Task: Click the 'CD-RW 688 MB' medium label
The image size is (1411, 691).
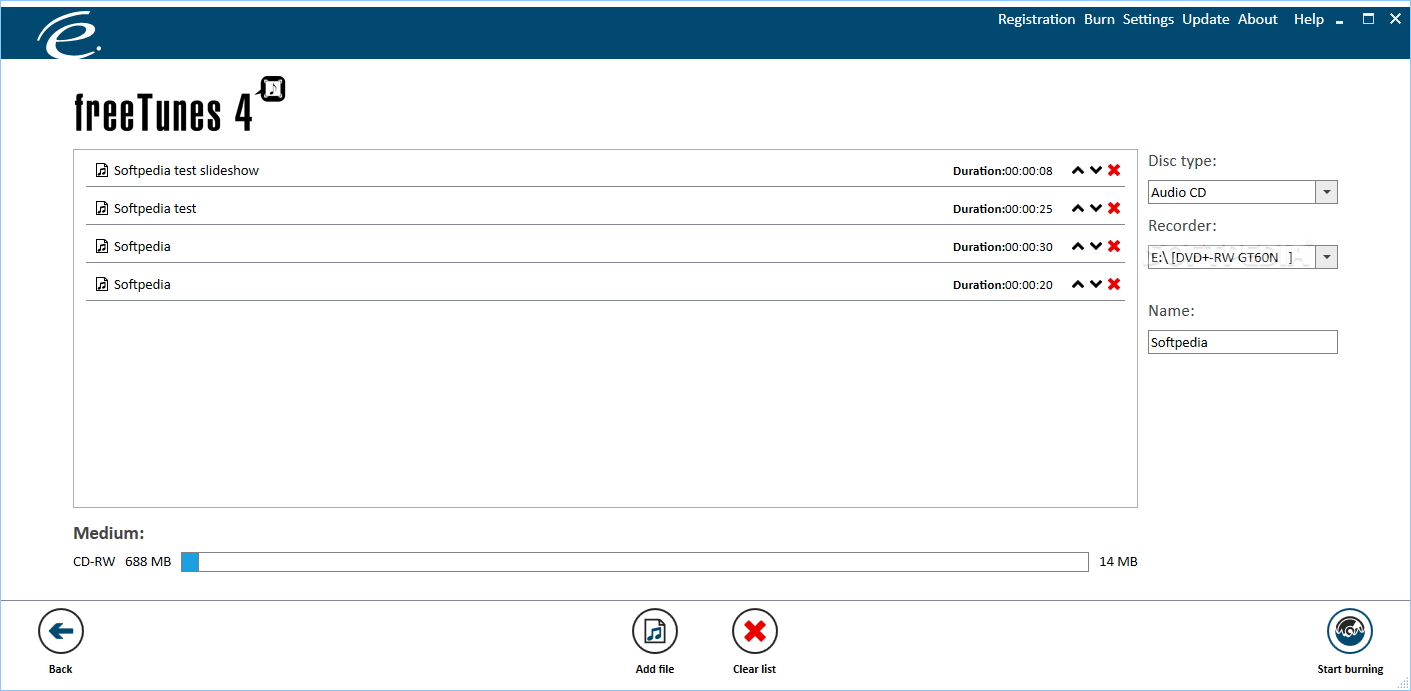Action: [122, 562]
